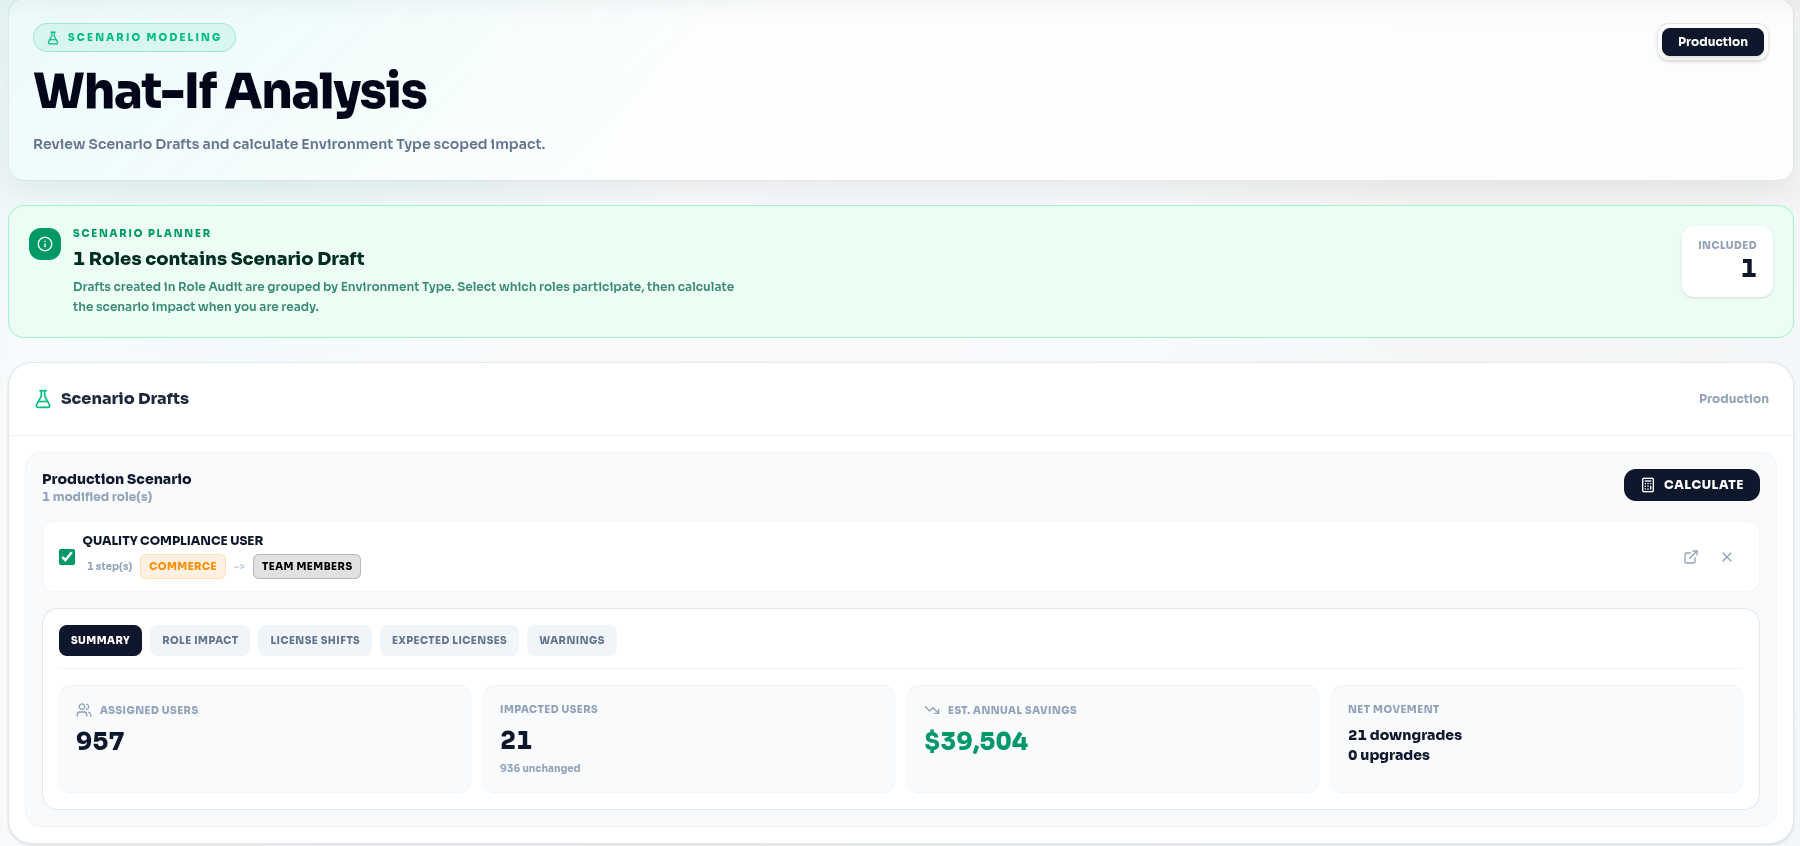Viewport: 1800px width, 846px height.
Task: Switch to the Role Impact tab
Action: [x=200, y=640]
